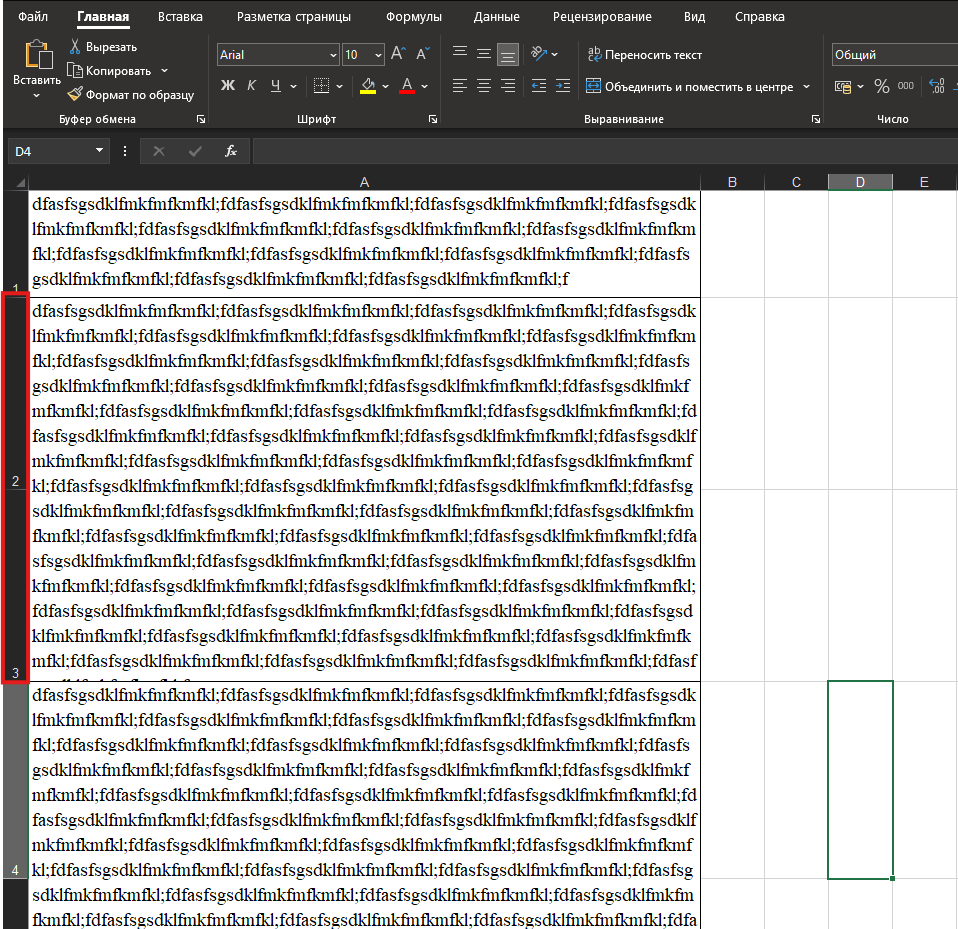The width and height of the screenshot is (958, 929).
Task: Select column B header
Action: 732,182
